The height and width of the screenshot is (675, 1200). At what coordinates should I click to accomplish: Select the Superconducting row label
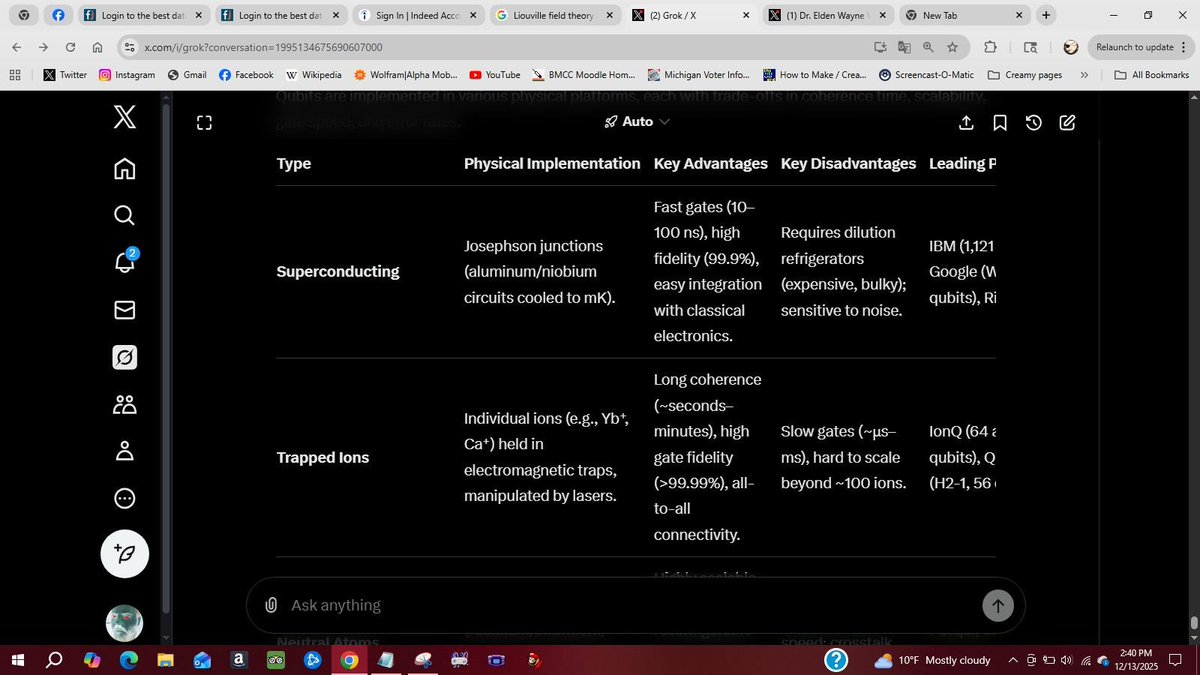338,271
